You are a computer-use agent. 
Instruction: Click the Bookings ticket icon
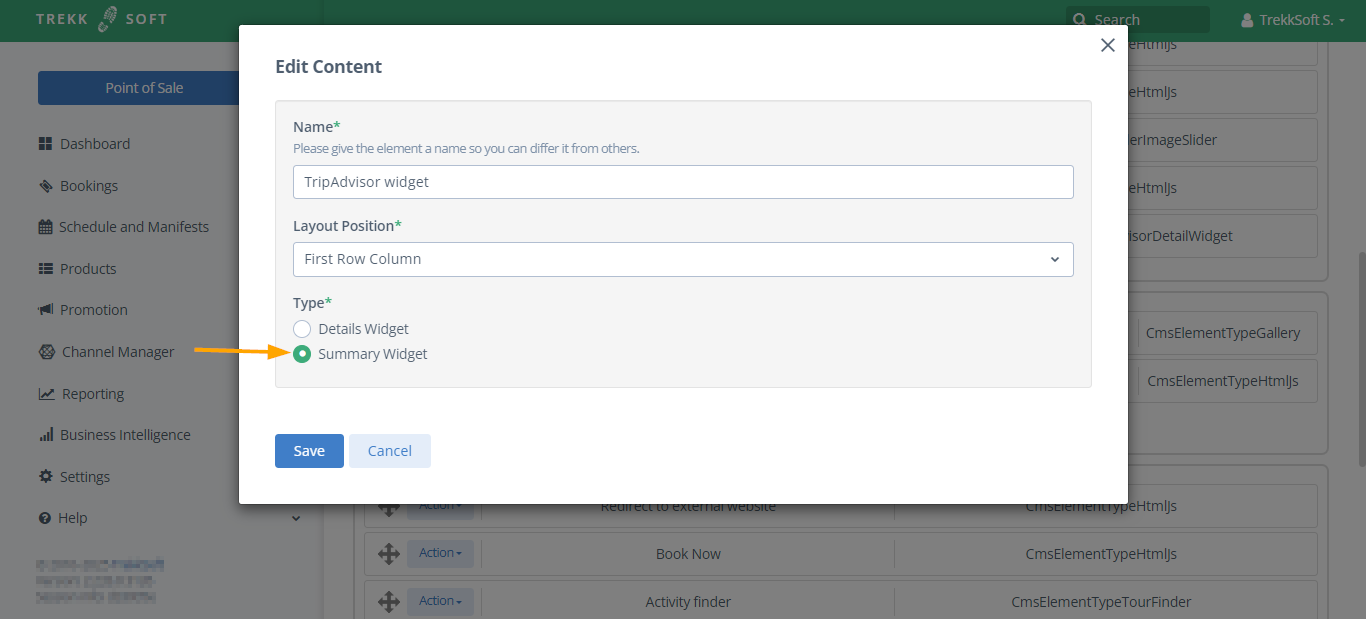tap(45, 186)
